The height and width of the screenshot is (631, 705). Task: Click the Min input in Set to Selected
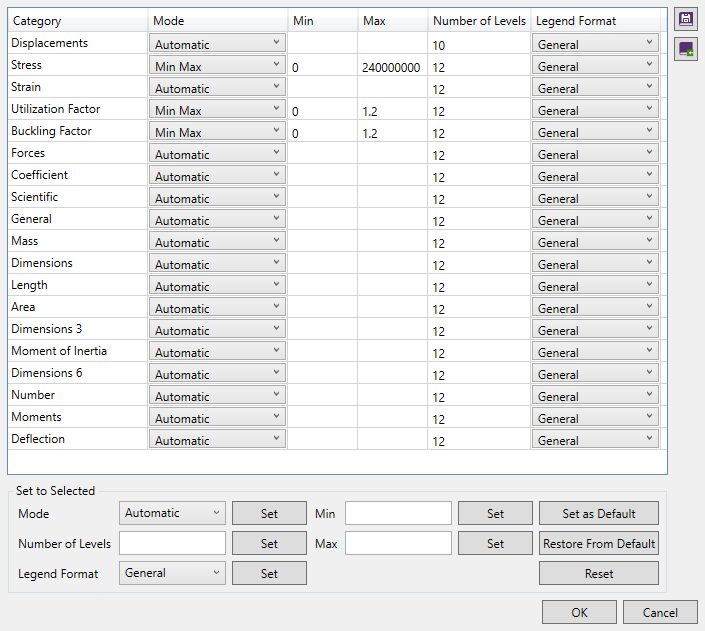[398, 513]
